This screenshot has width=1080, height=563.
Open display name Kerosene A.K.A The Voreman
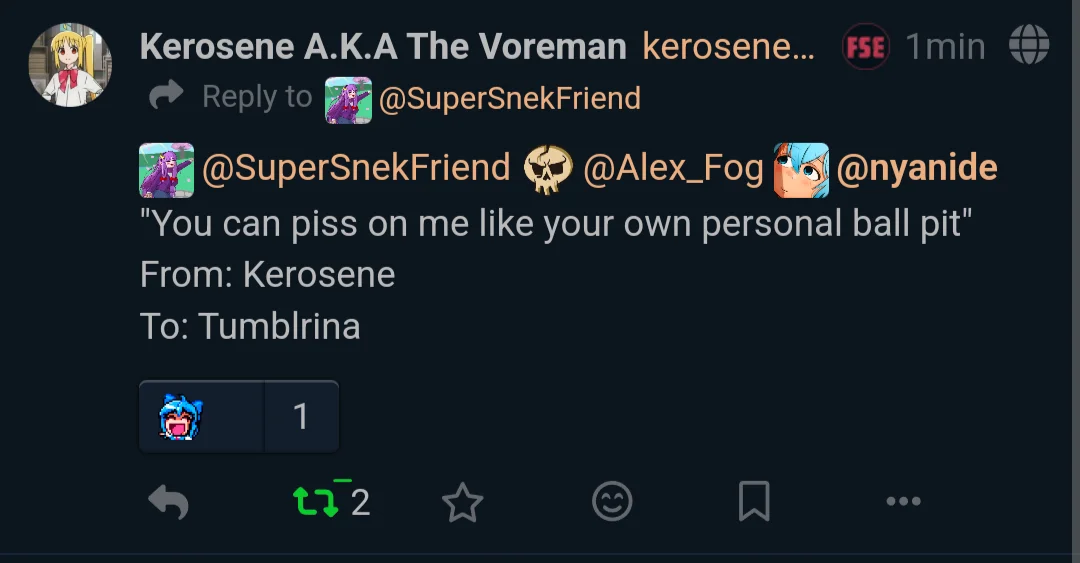383,46
